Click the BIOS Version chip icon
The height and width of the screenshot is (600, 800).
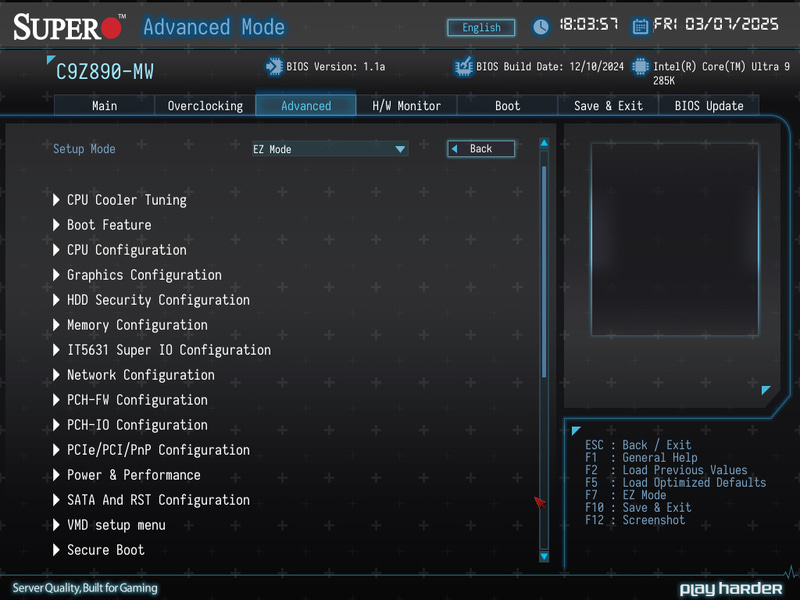[274, 67]
